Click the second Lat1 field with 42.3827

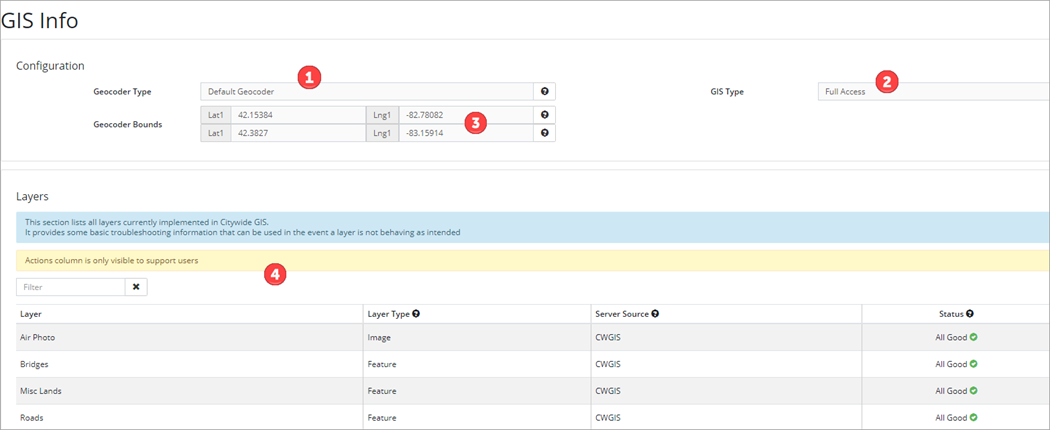tap(297, 133)
